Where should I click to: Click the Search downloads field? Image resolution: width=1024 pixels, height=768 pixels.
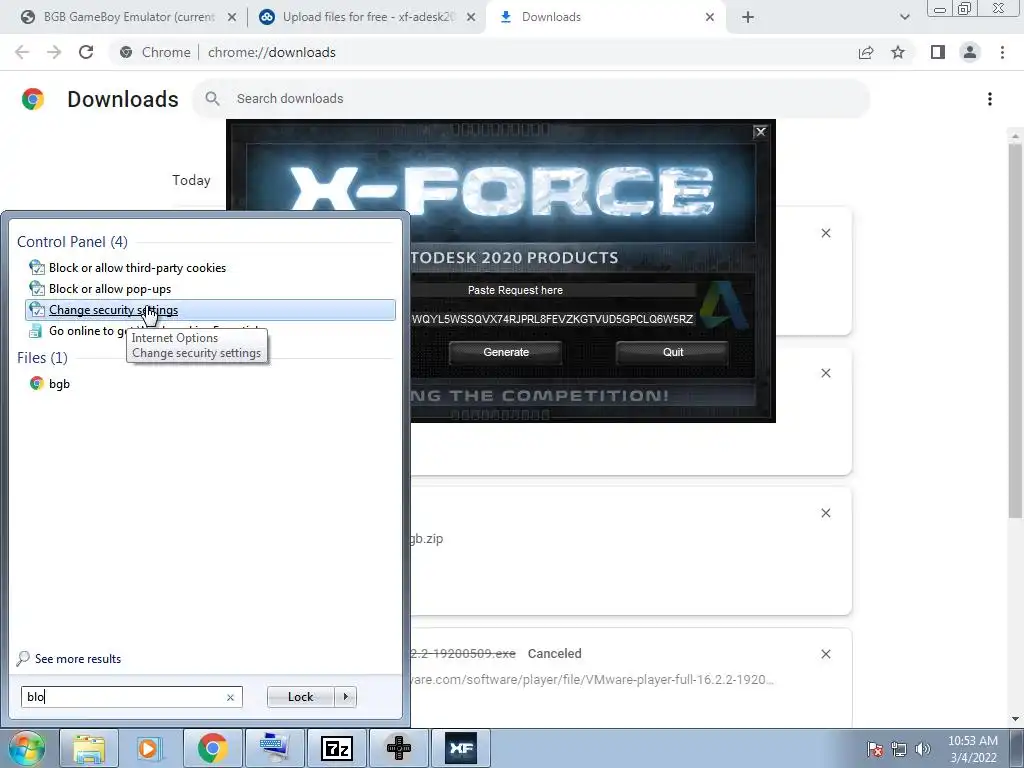point(530,99)
